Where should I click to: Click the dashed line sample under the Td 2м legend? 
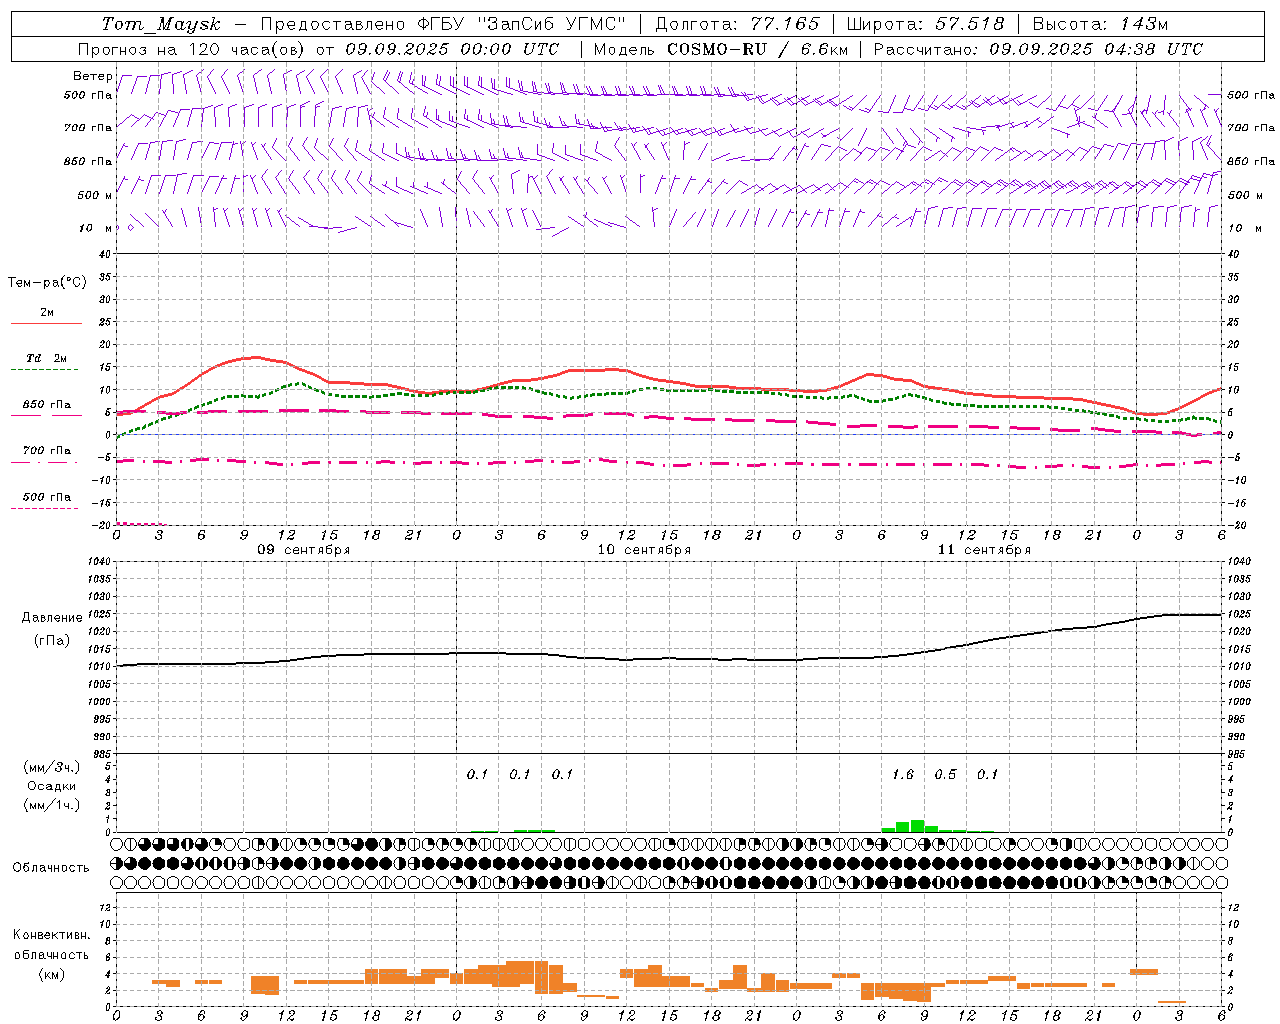point(46,370)
